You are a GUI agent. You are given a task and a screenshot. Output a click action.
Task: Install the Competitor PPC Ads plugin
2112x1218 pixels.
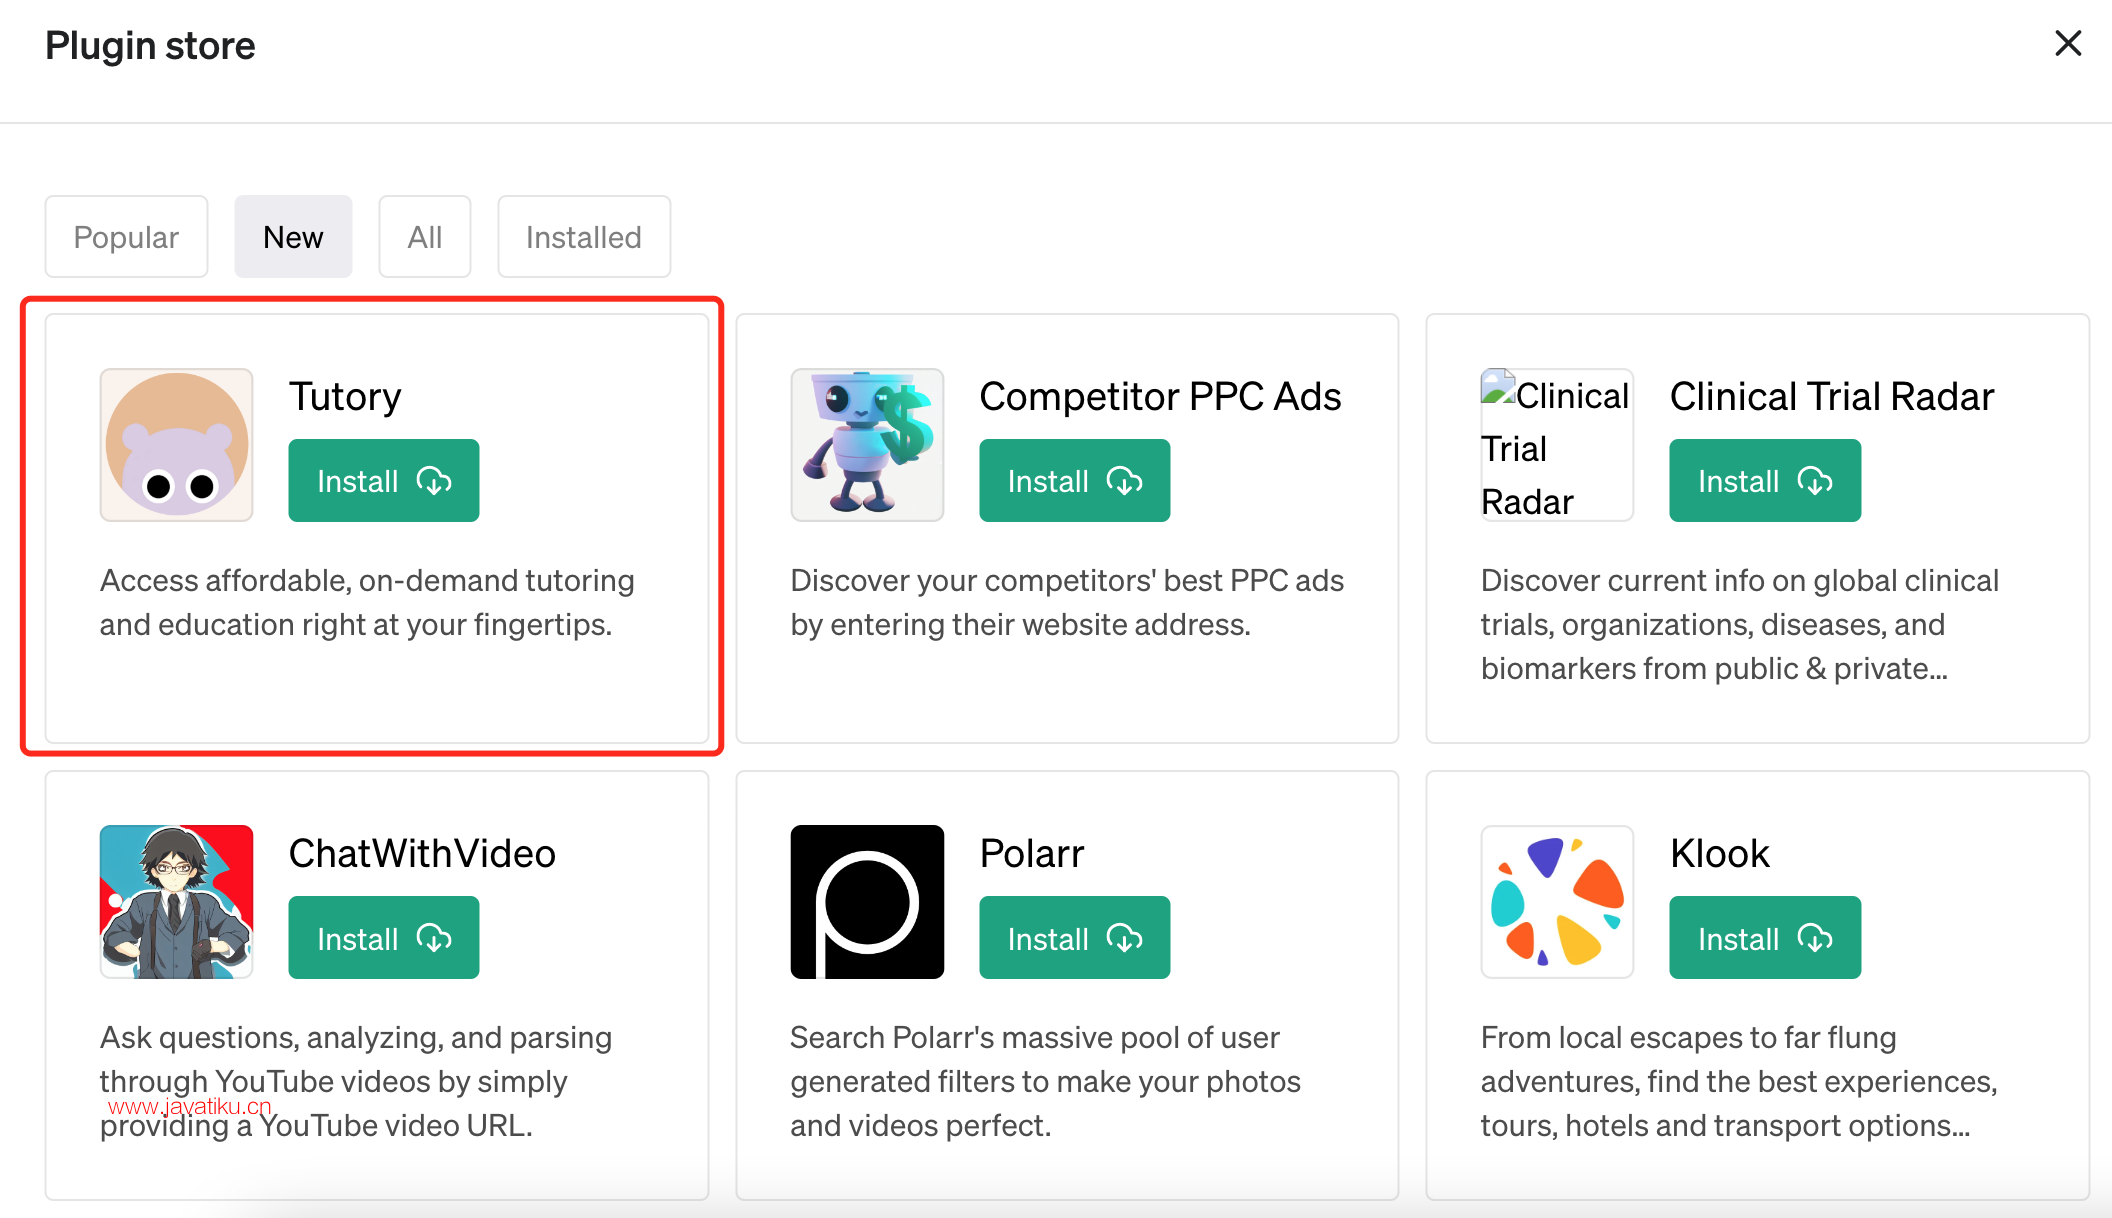click(1074, 481)
